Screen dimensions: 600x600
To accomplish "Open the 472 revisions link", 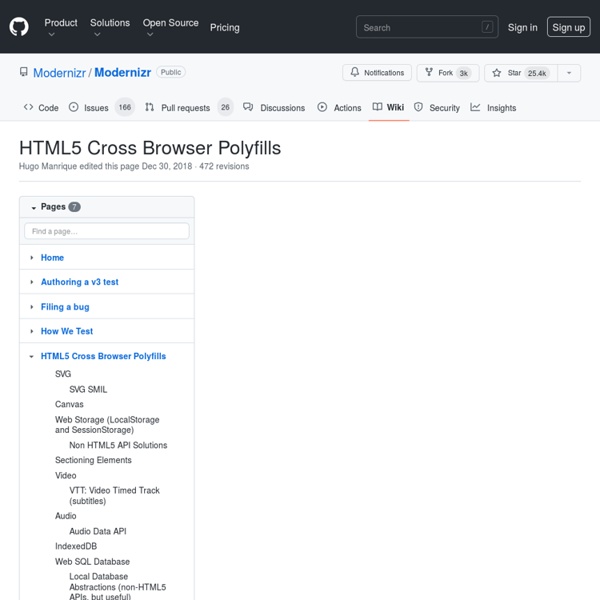I will [224, 166].
